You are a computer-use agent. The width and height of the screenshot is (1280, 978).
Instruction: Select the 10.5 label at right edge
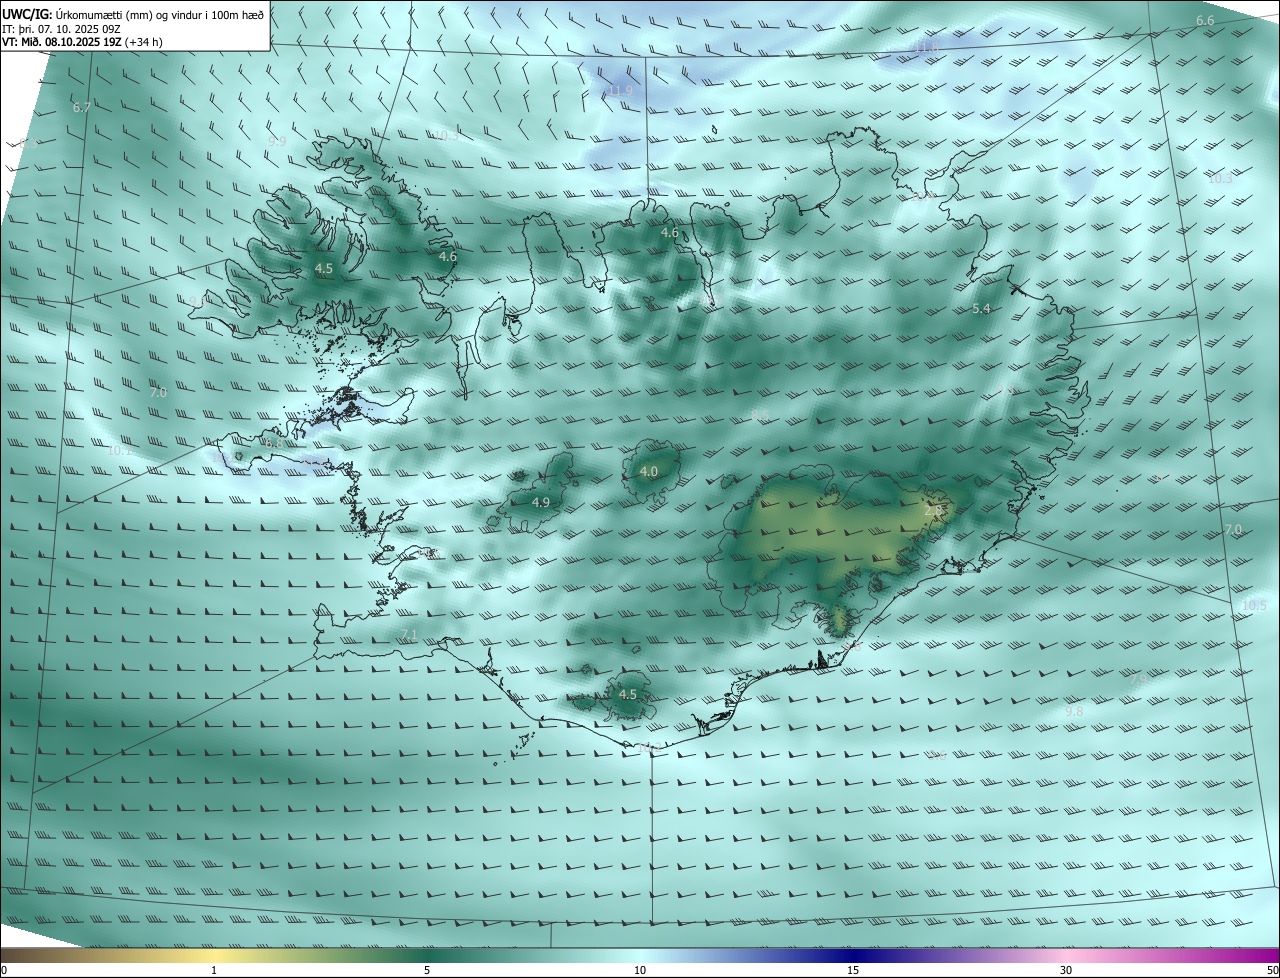[x=1254, y=606]
